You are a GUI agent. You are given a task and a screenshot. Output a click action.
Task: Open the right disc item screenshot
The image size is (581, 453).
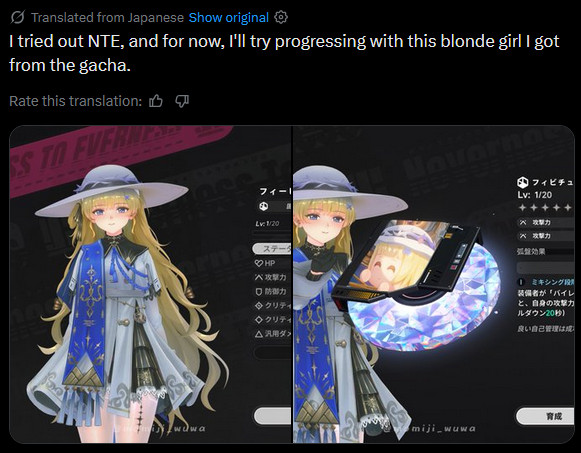(434, 284)
